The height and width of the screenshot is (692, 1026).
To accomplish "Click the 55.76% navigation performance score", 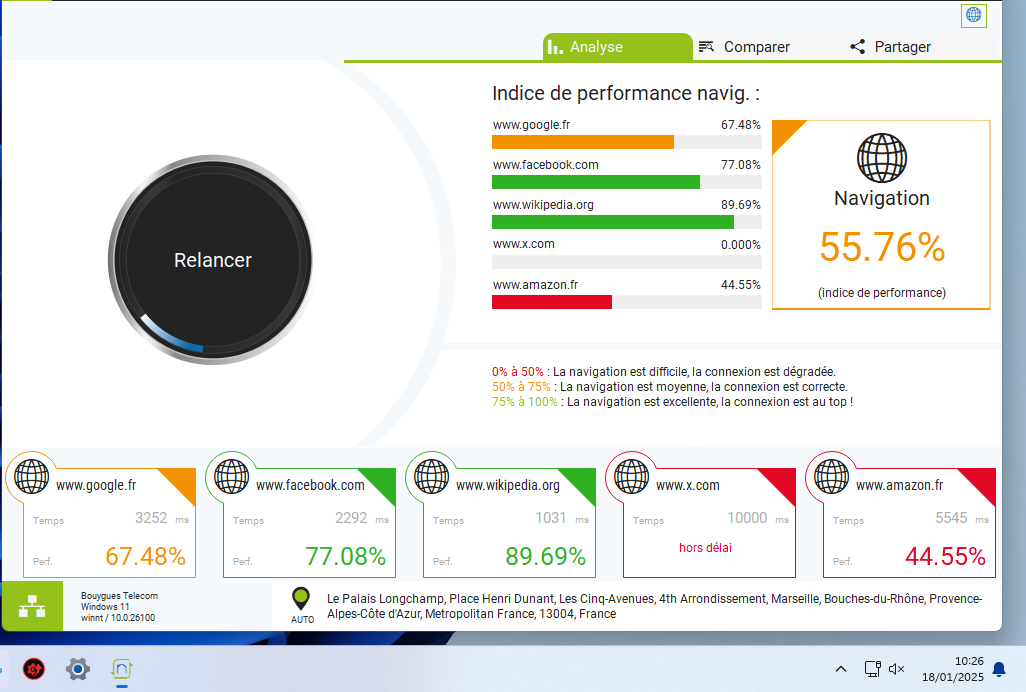I will pos(881,247).
